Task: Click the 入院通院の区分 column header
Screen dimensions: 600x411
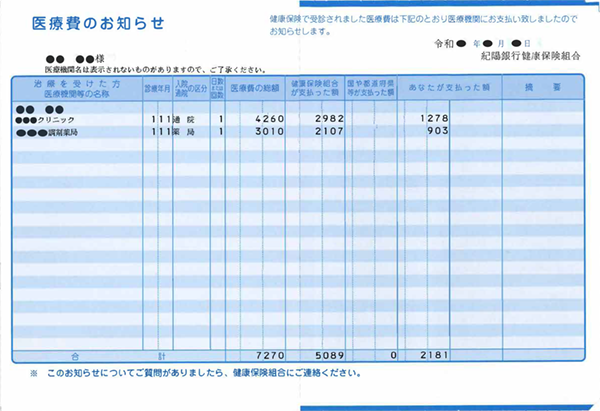Action: coord(191,88)
